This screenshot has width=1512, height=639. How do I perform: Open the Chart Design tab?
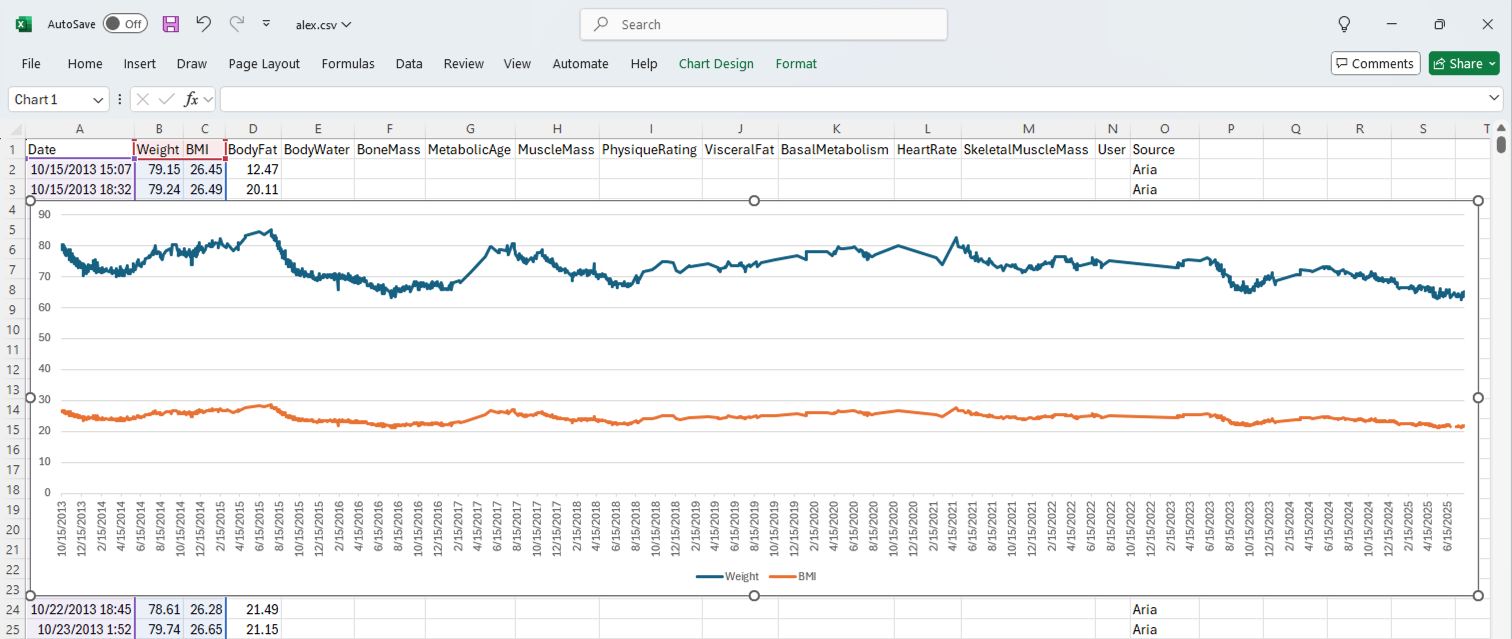pos(716,63)
